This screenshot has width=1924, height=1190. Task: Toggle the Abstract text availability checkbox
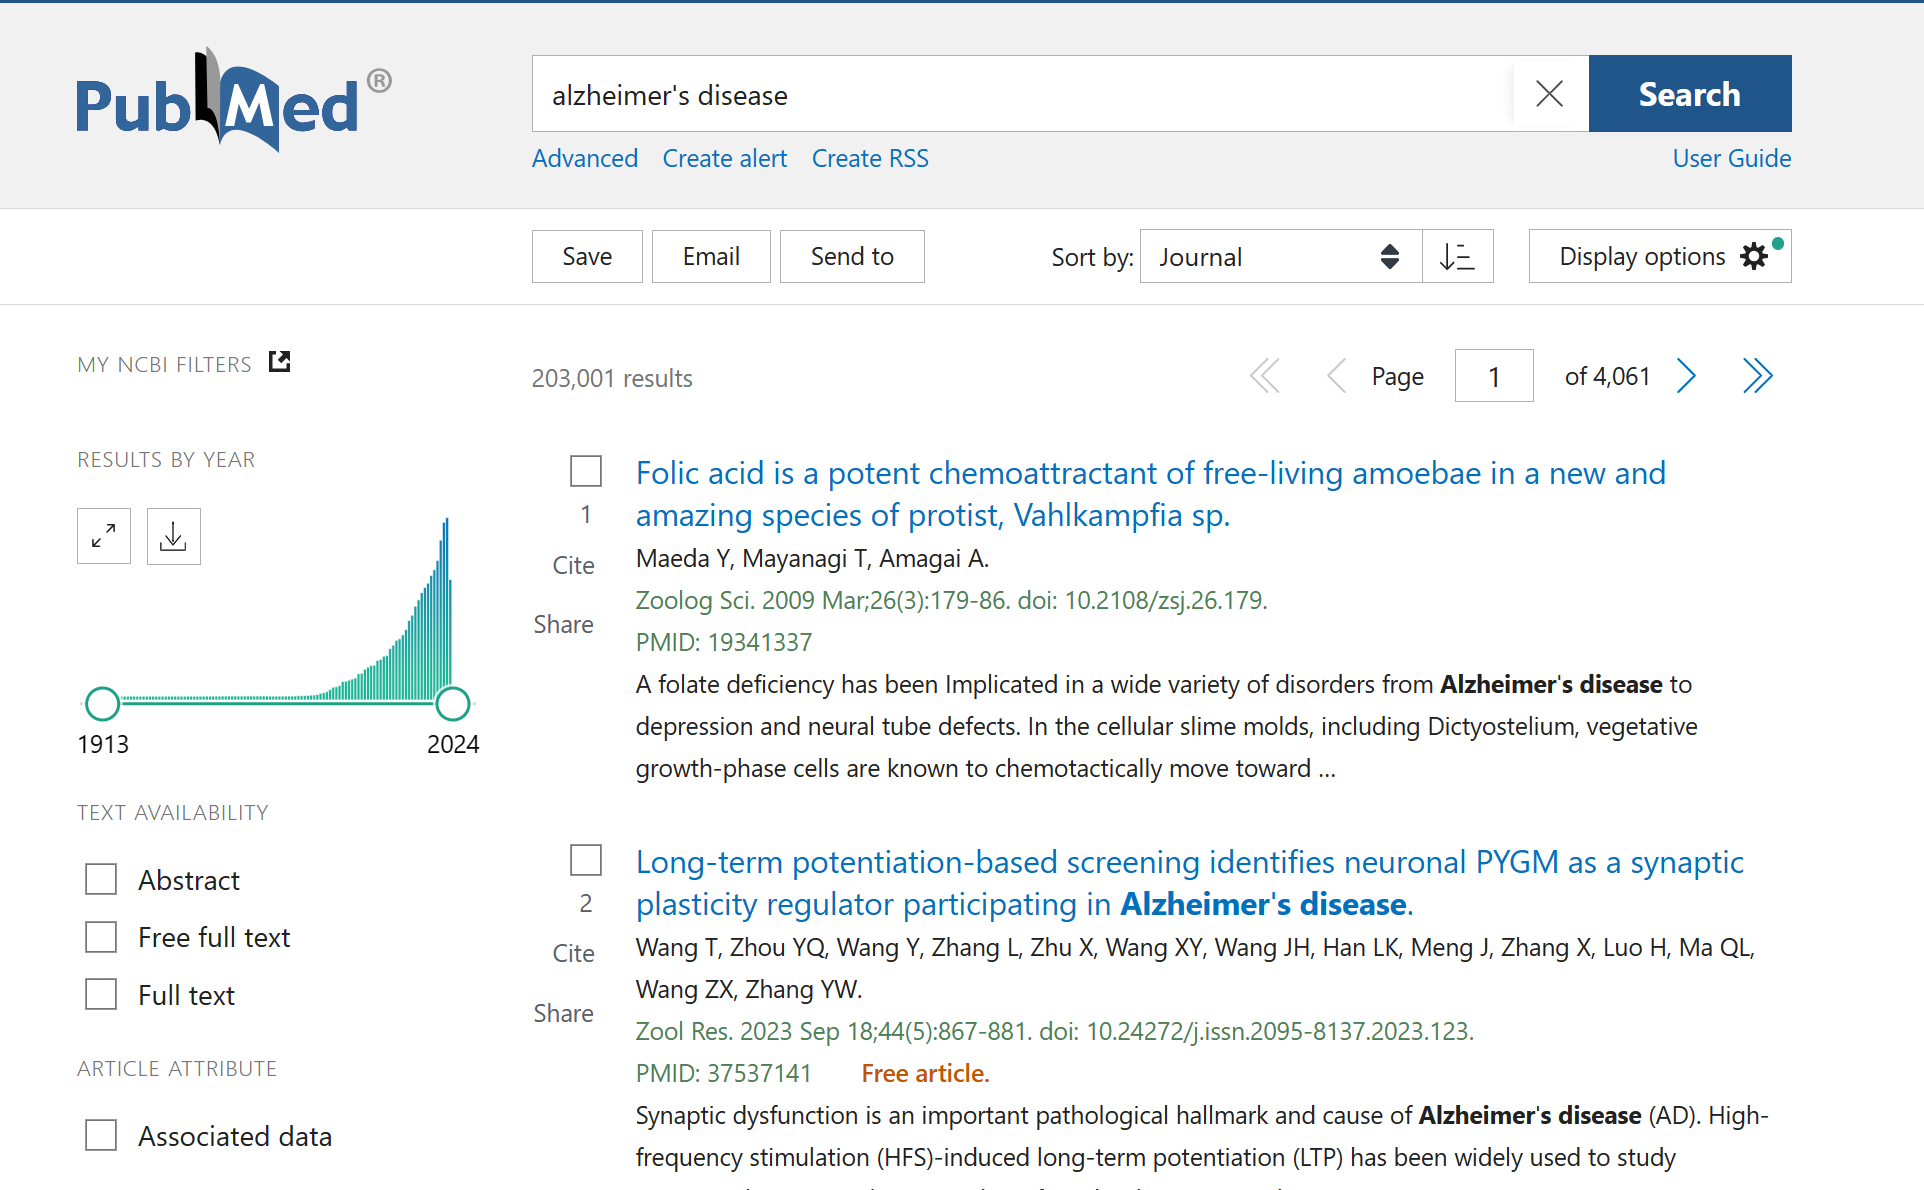click(x=103, y=878)
